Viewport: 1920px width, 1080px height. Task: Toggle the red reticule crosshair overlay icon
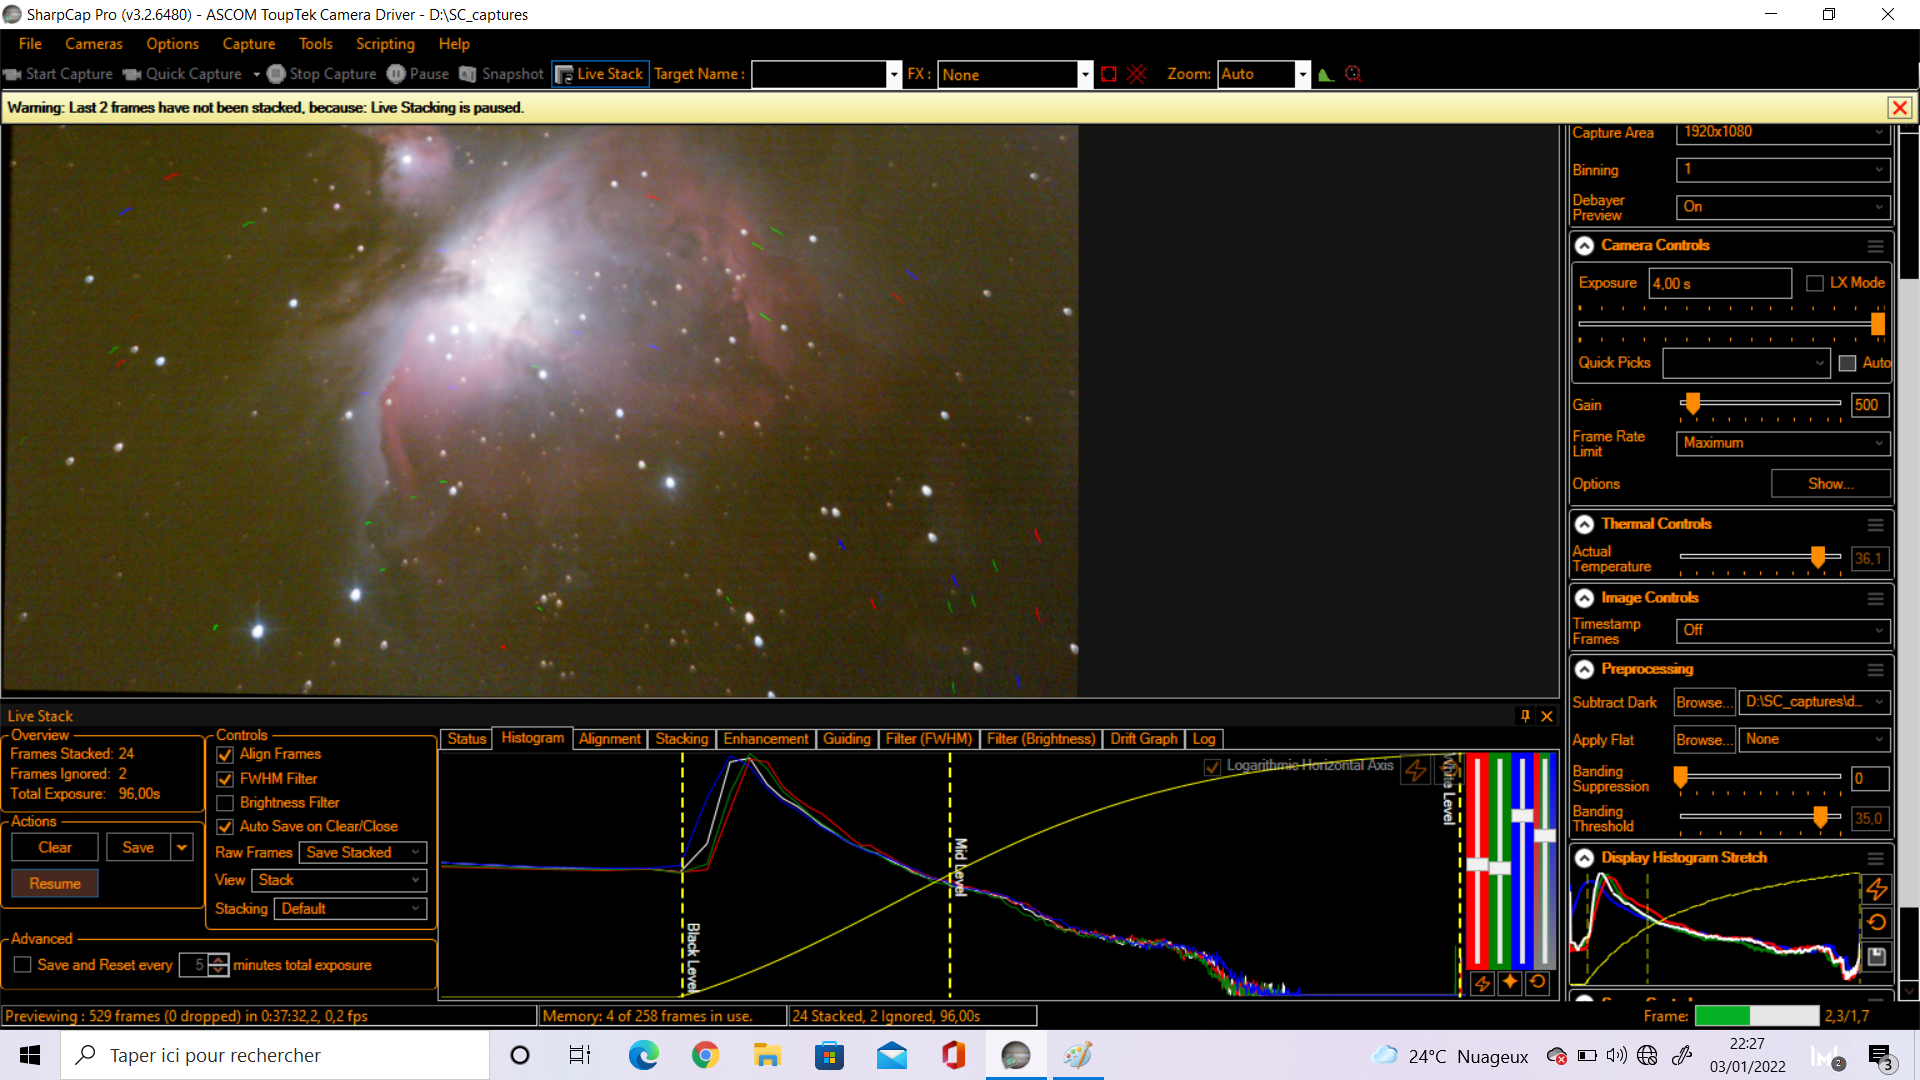point(1137,74)
